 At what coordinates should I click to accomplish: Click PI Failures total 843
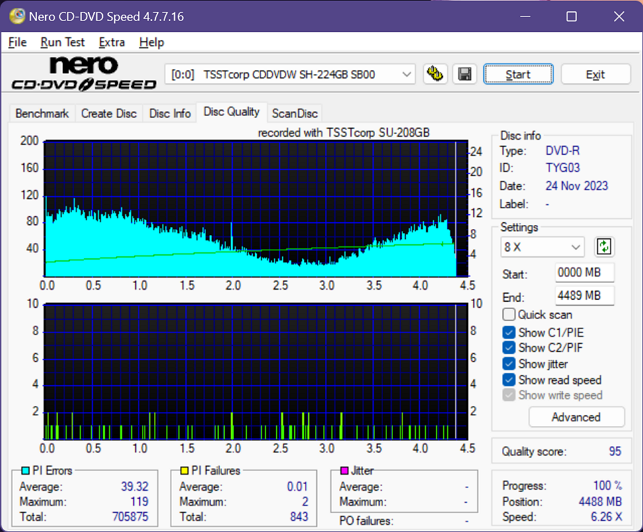(x=299, y=516)
